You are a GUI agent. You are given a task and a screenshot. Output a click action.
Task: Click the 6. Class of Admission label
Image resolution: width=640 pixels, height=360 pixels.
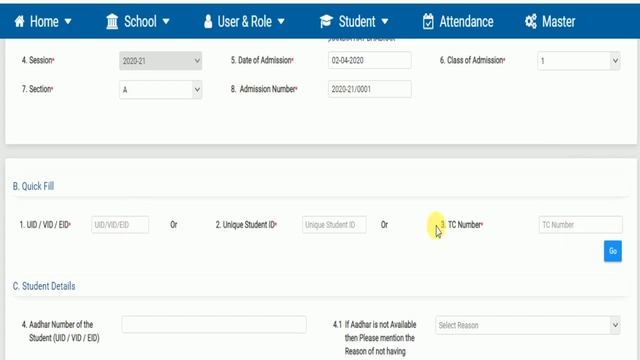(472, 60)
